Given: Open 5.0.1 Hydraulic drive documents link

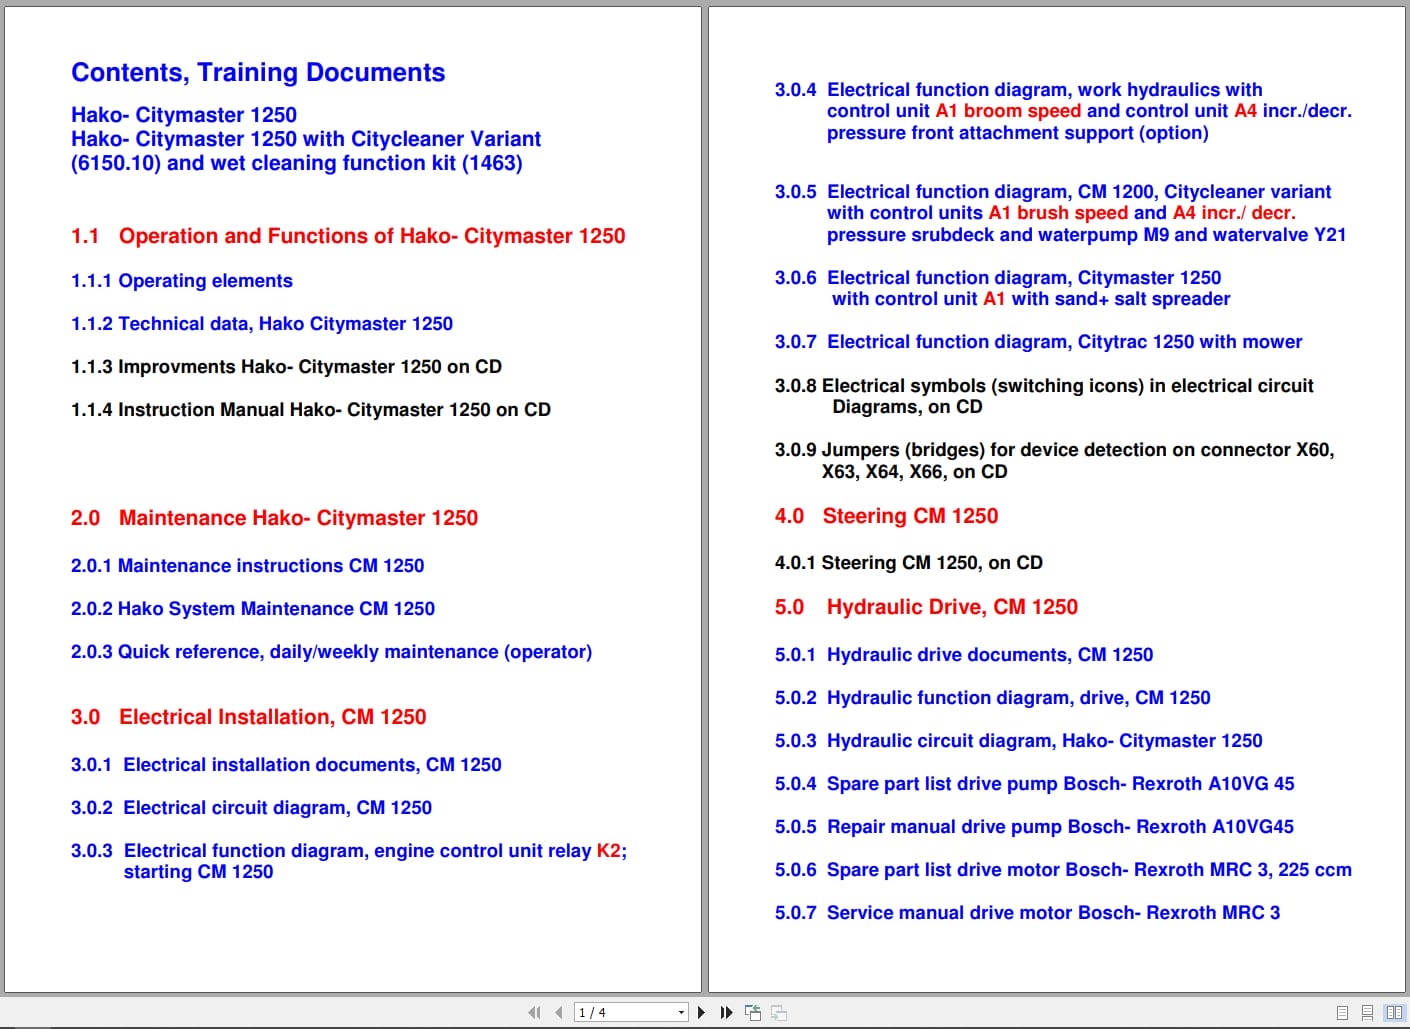Looking at the screenshot, I should [x=964, y=655].
